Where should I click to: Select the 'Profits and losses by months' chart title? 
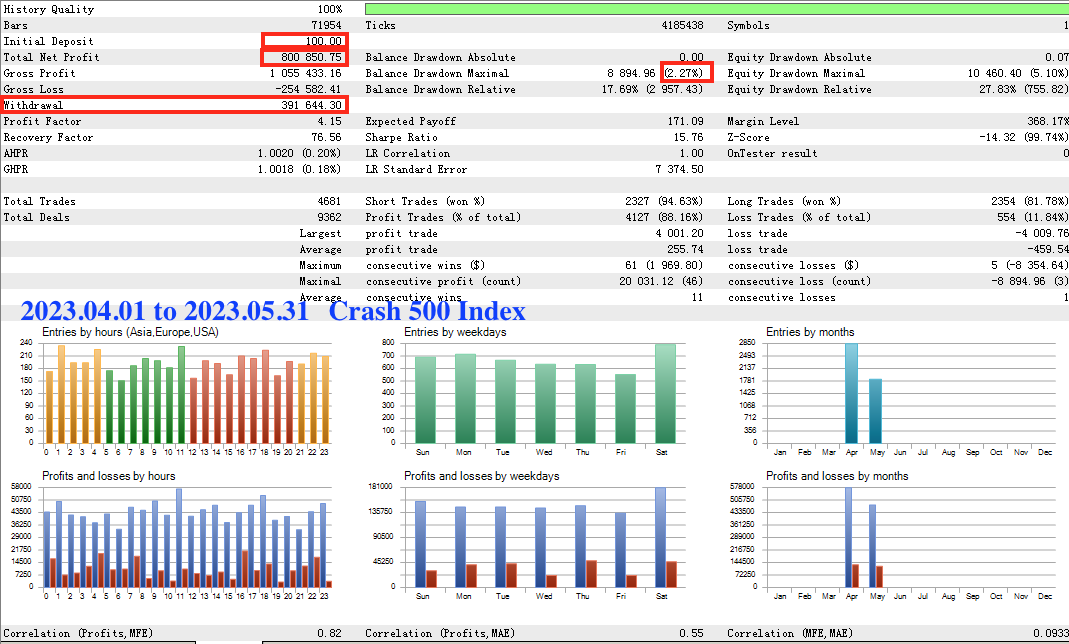tap(837, 476)
